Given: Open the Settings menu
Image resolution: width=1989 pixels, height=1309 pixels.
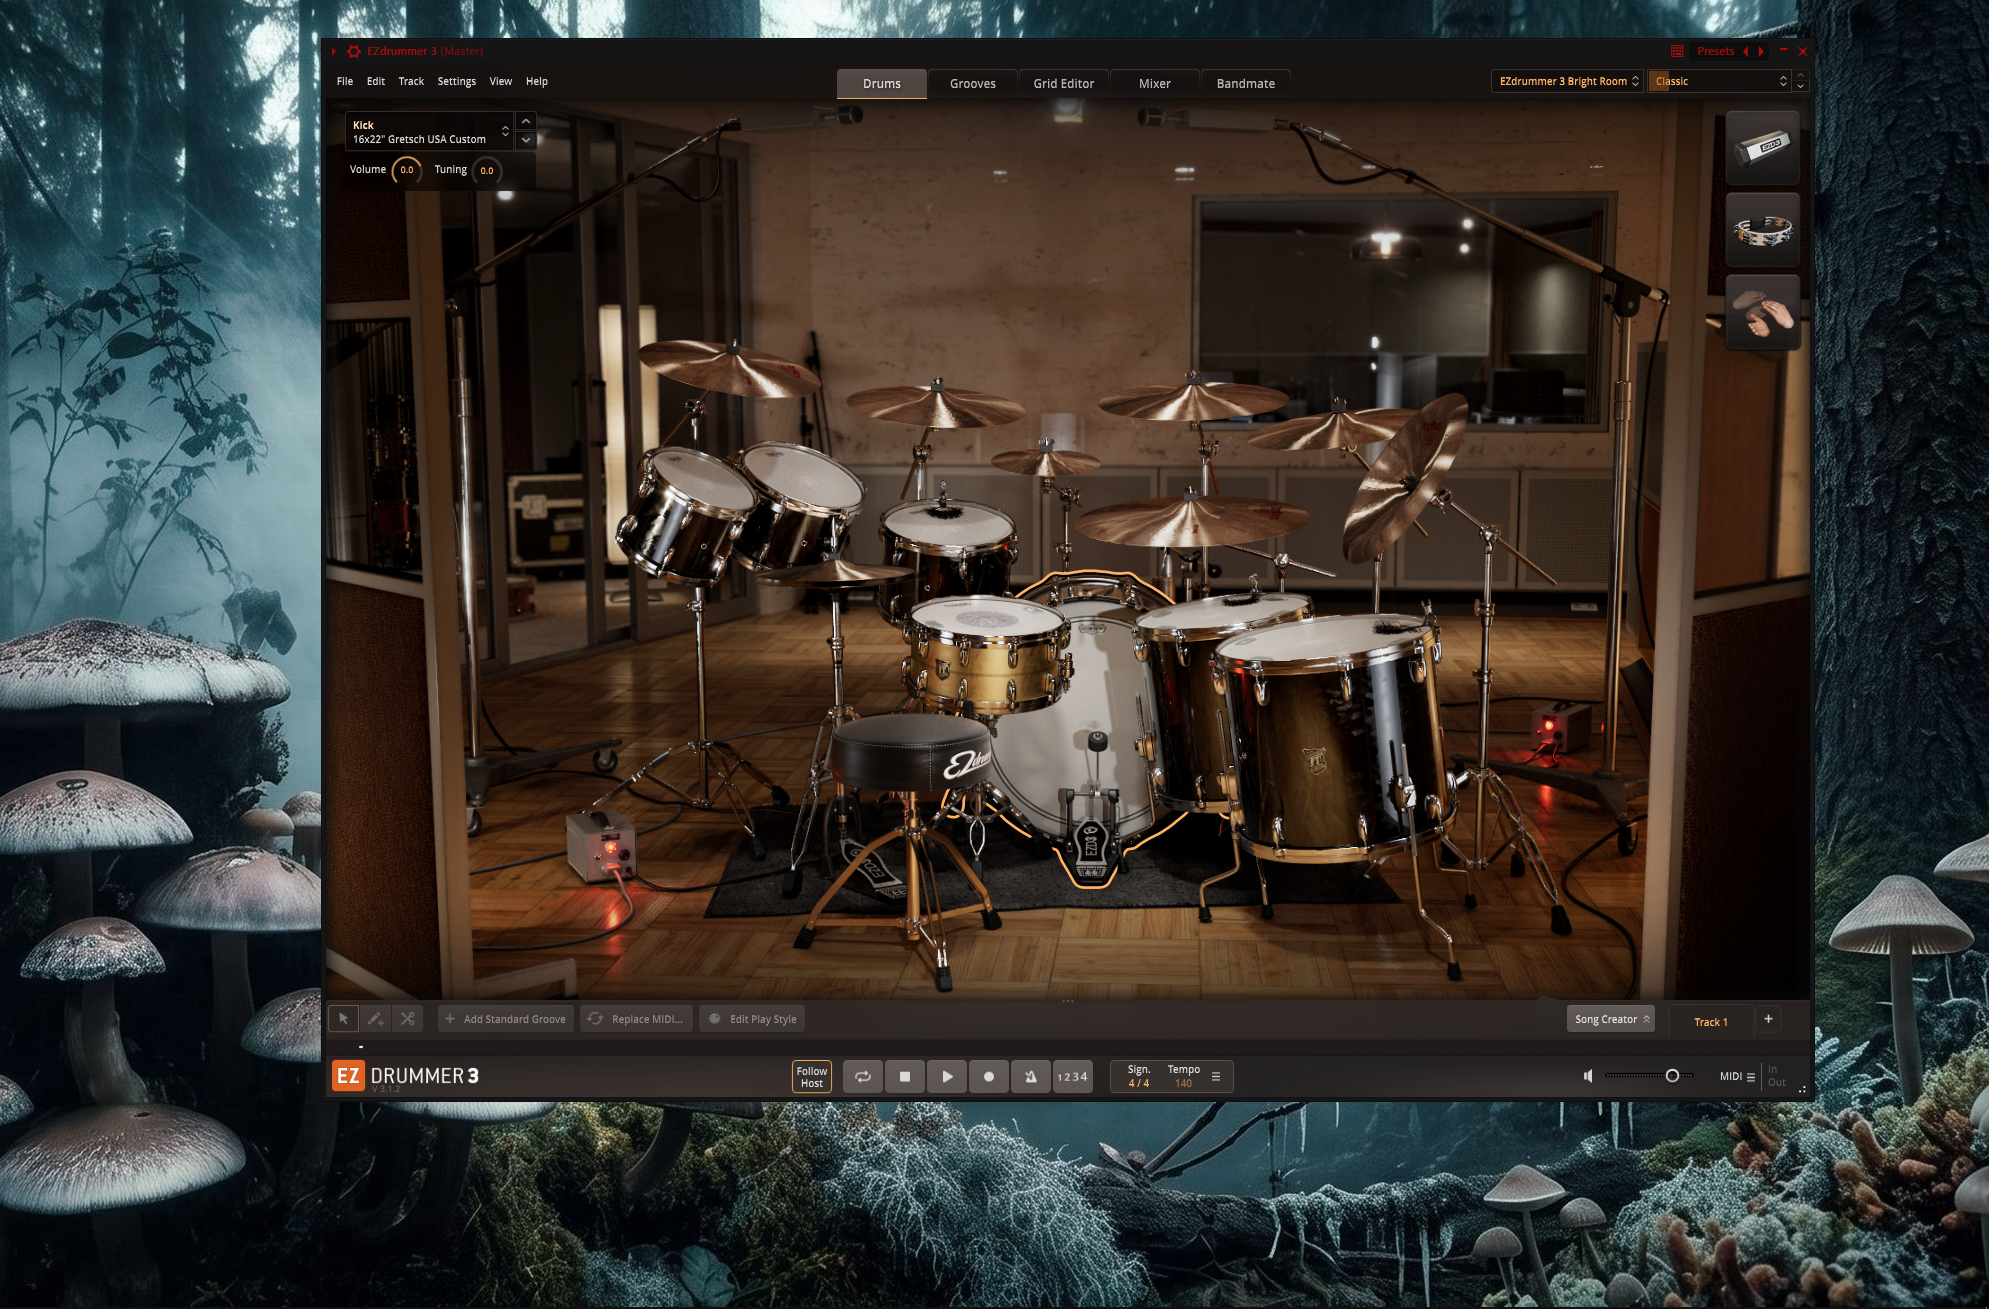Looking at the screenshot, I should click(456, 82).
